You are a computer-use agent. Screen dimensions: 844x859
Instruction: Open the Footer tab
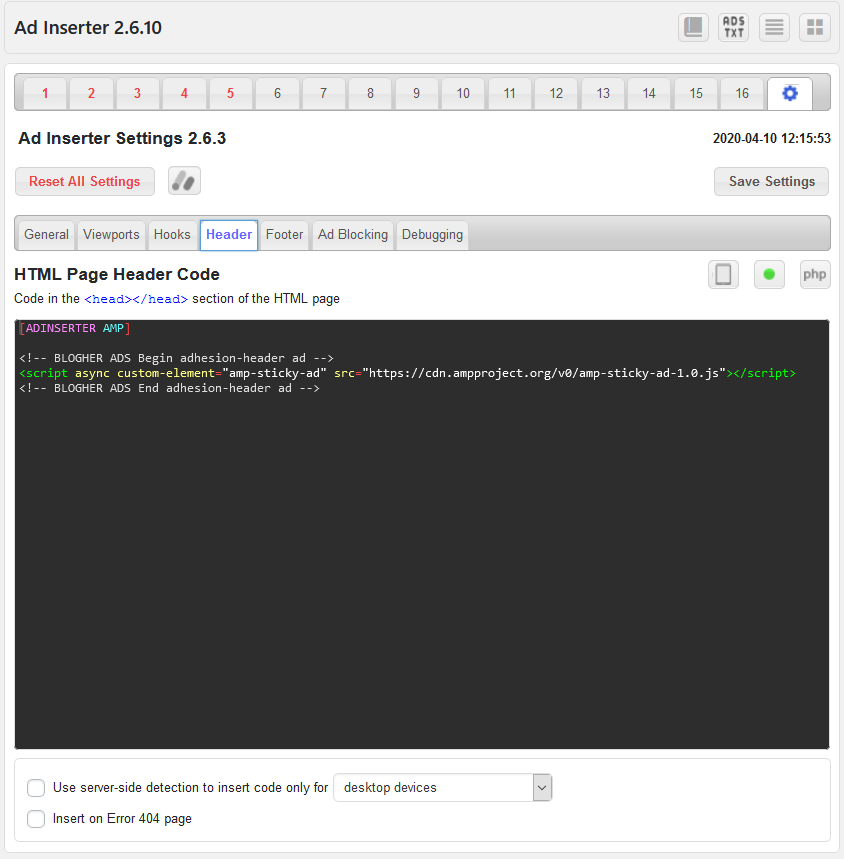point(284,234)
